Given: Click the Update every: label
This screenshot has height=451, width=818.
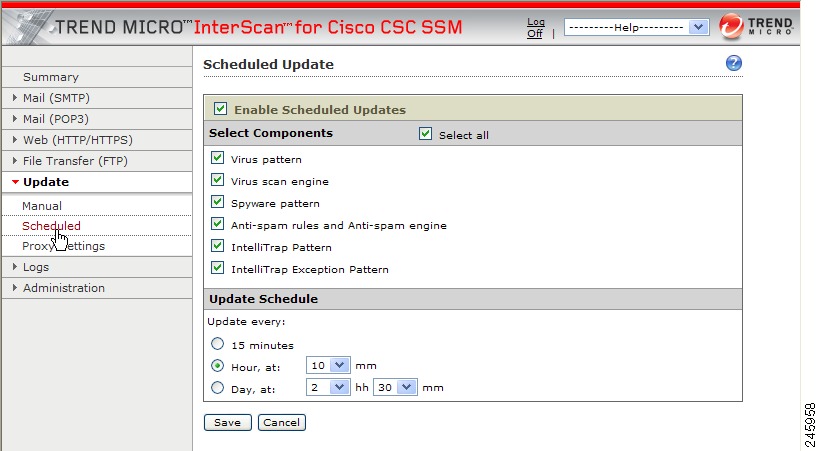Looking at the screenshot, I should 246,322.
